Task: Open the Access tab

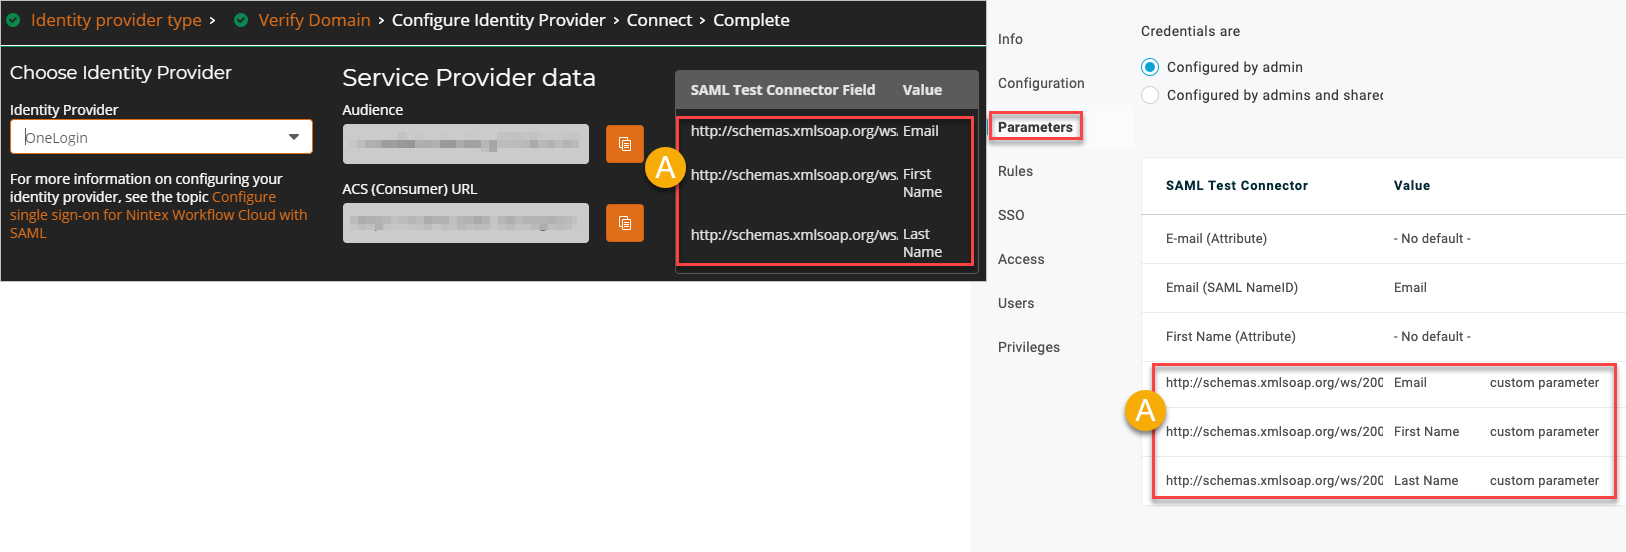Action: (1021, 259)
